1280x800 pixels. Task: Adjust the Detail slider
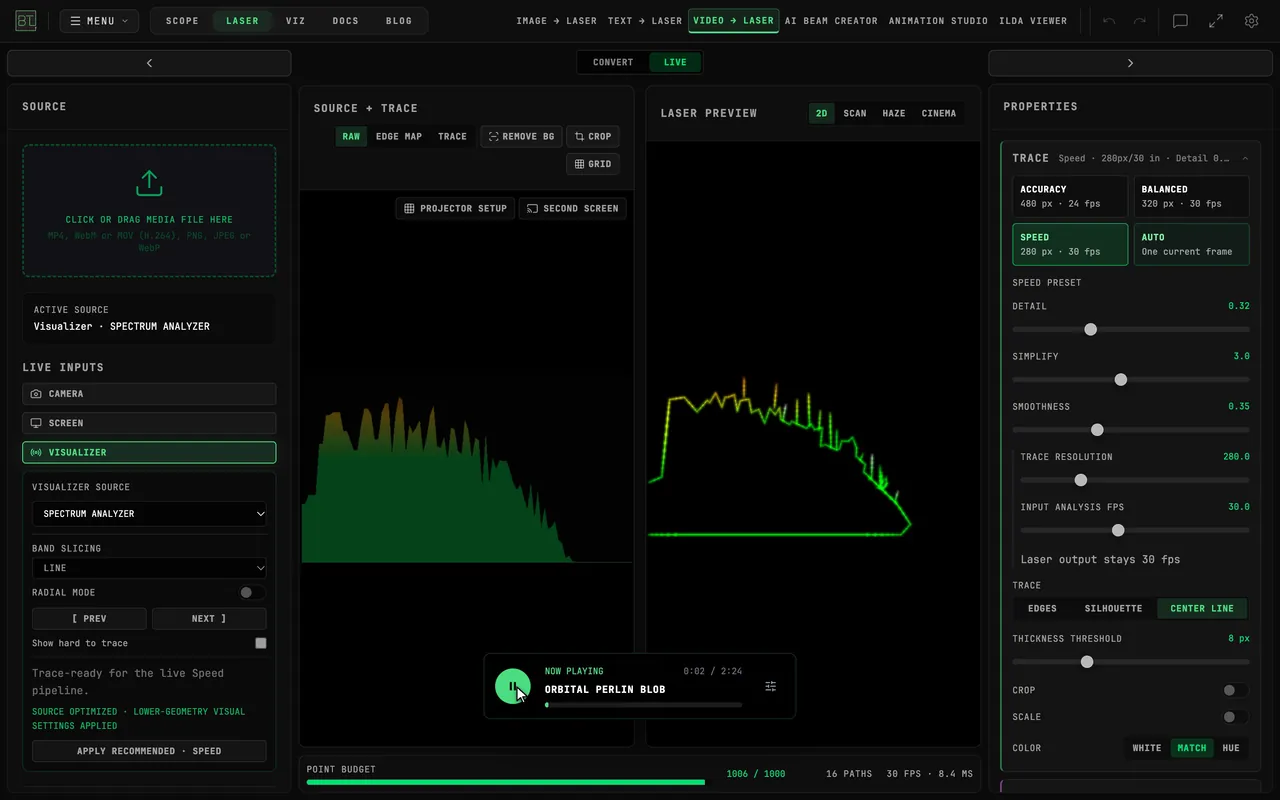point(1131,329)
